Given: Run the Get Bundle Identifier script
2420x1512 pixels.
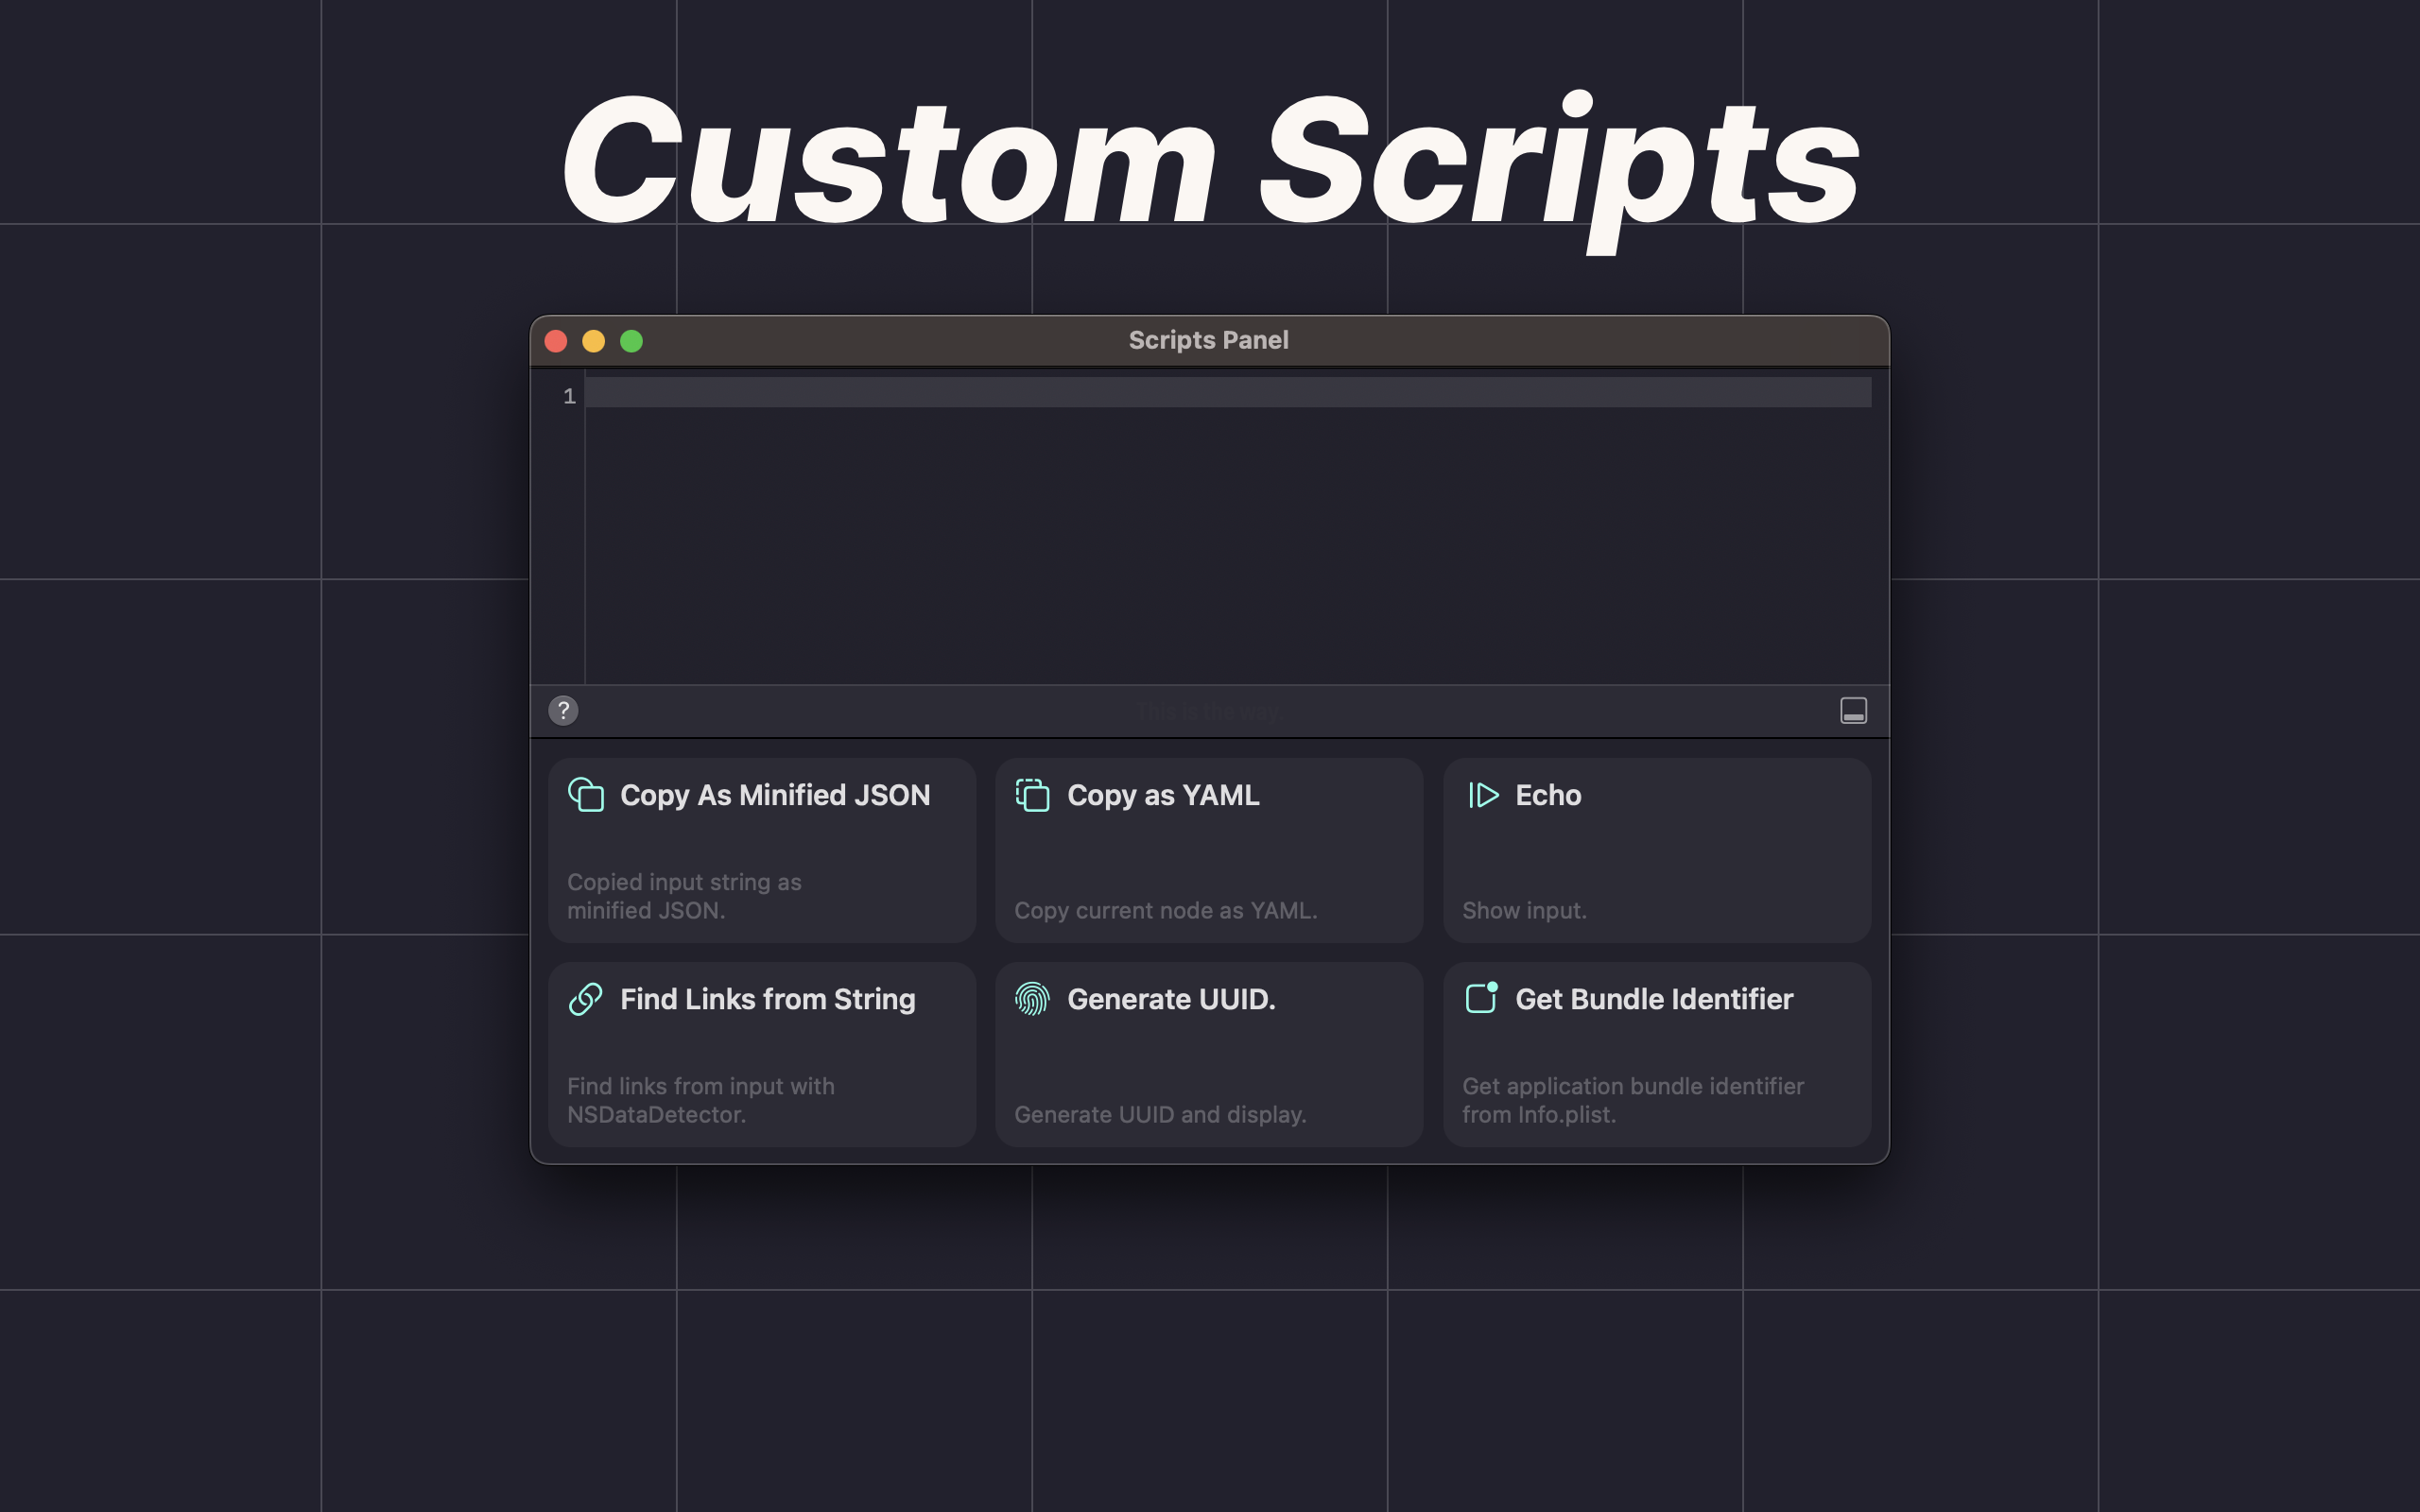Looking at the screenshot, I should click(1657, 1055).
